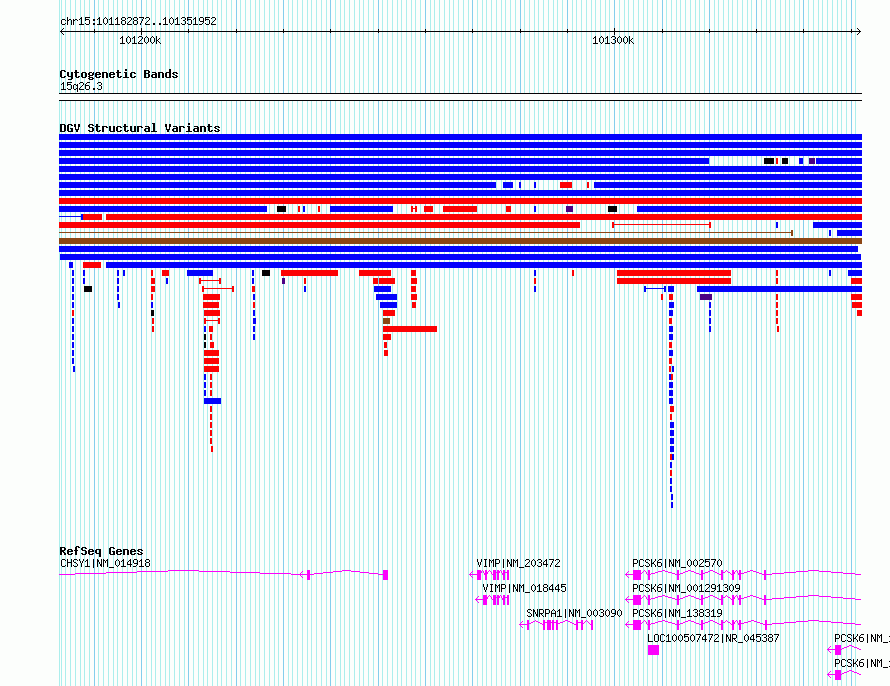
Task: Click the 15q26.3 band label
Action: click(81, 86)
